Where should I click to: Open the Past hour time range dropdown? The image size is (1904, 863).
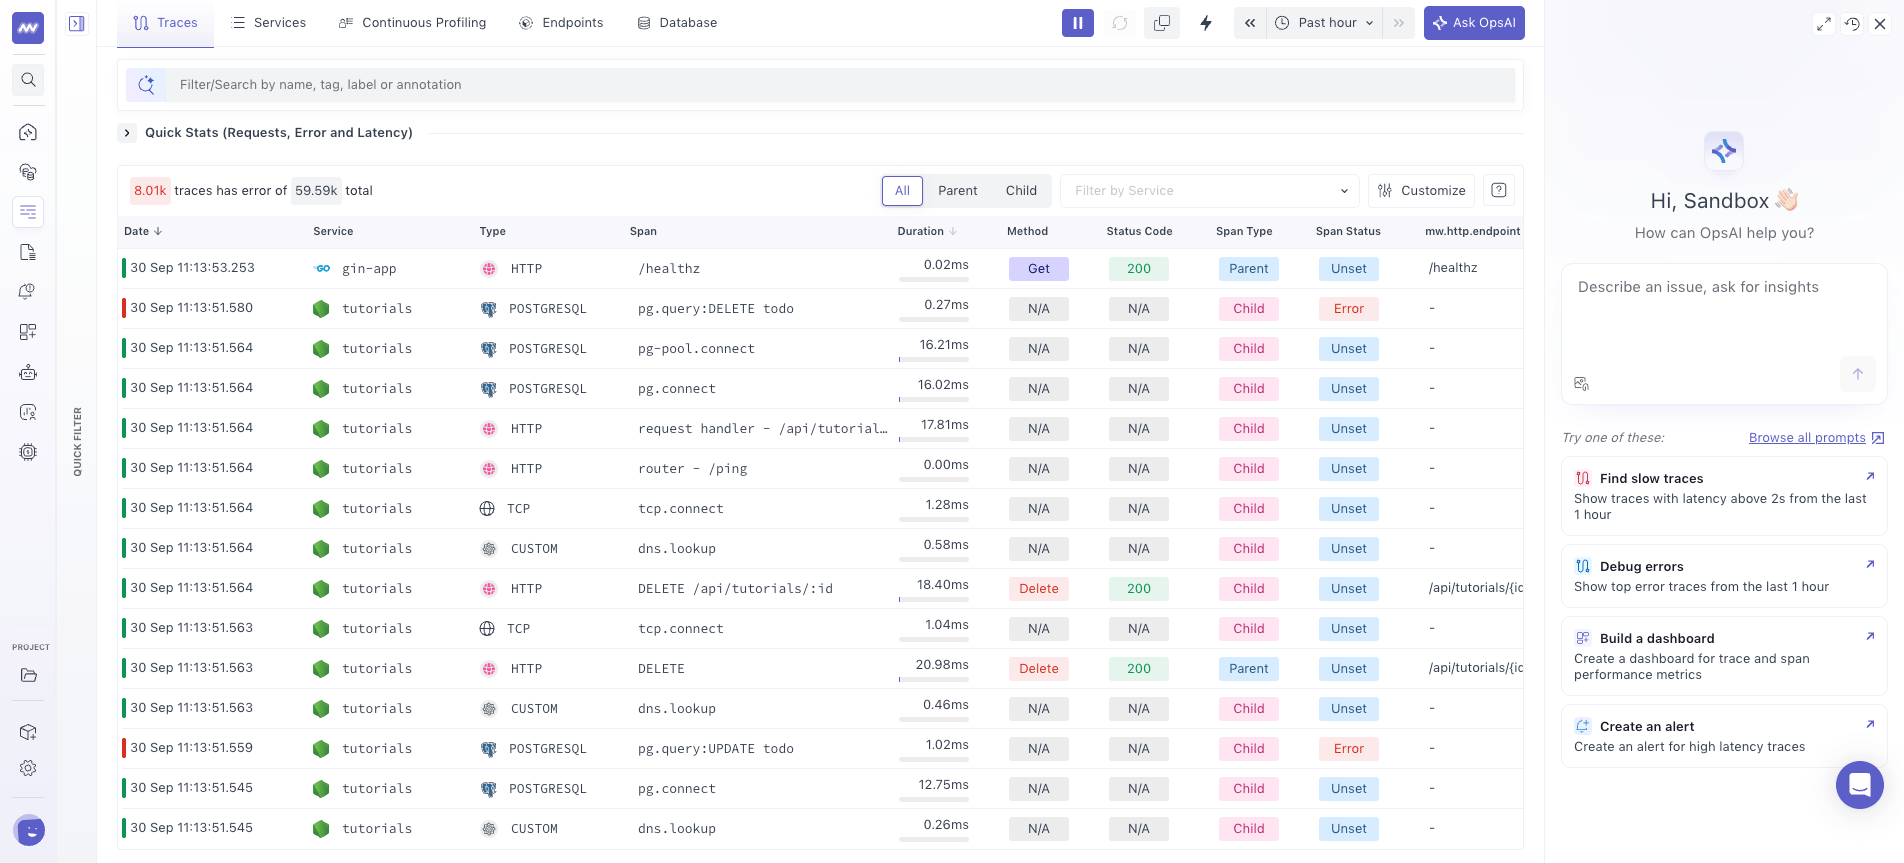pos(1324,23)
